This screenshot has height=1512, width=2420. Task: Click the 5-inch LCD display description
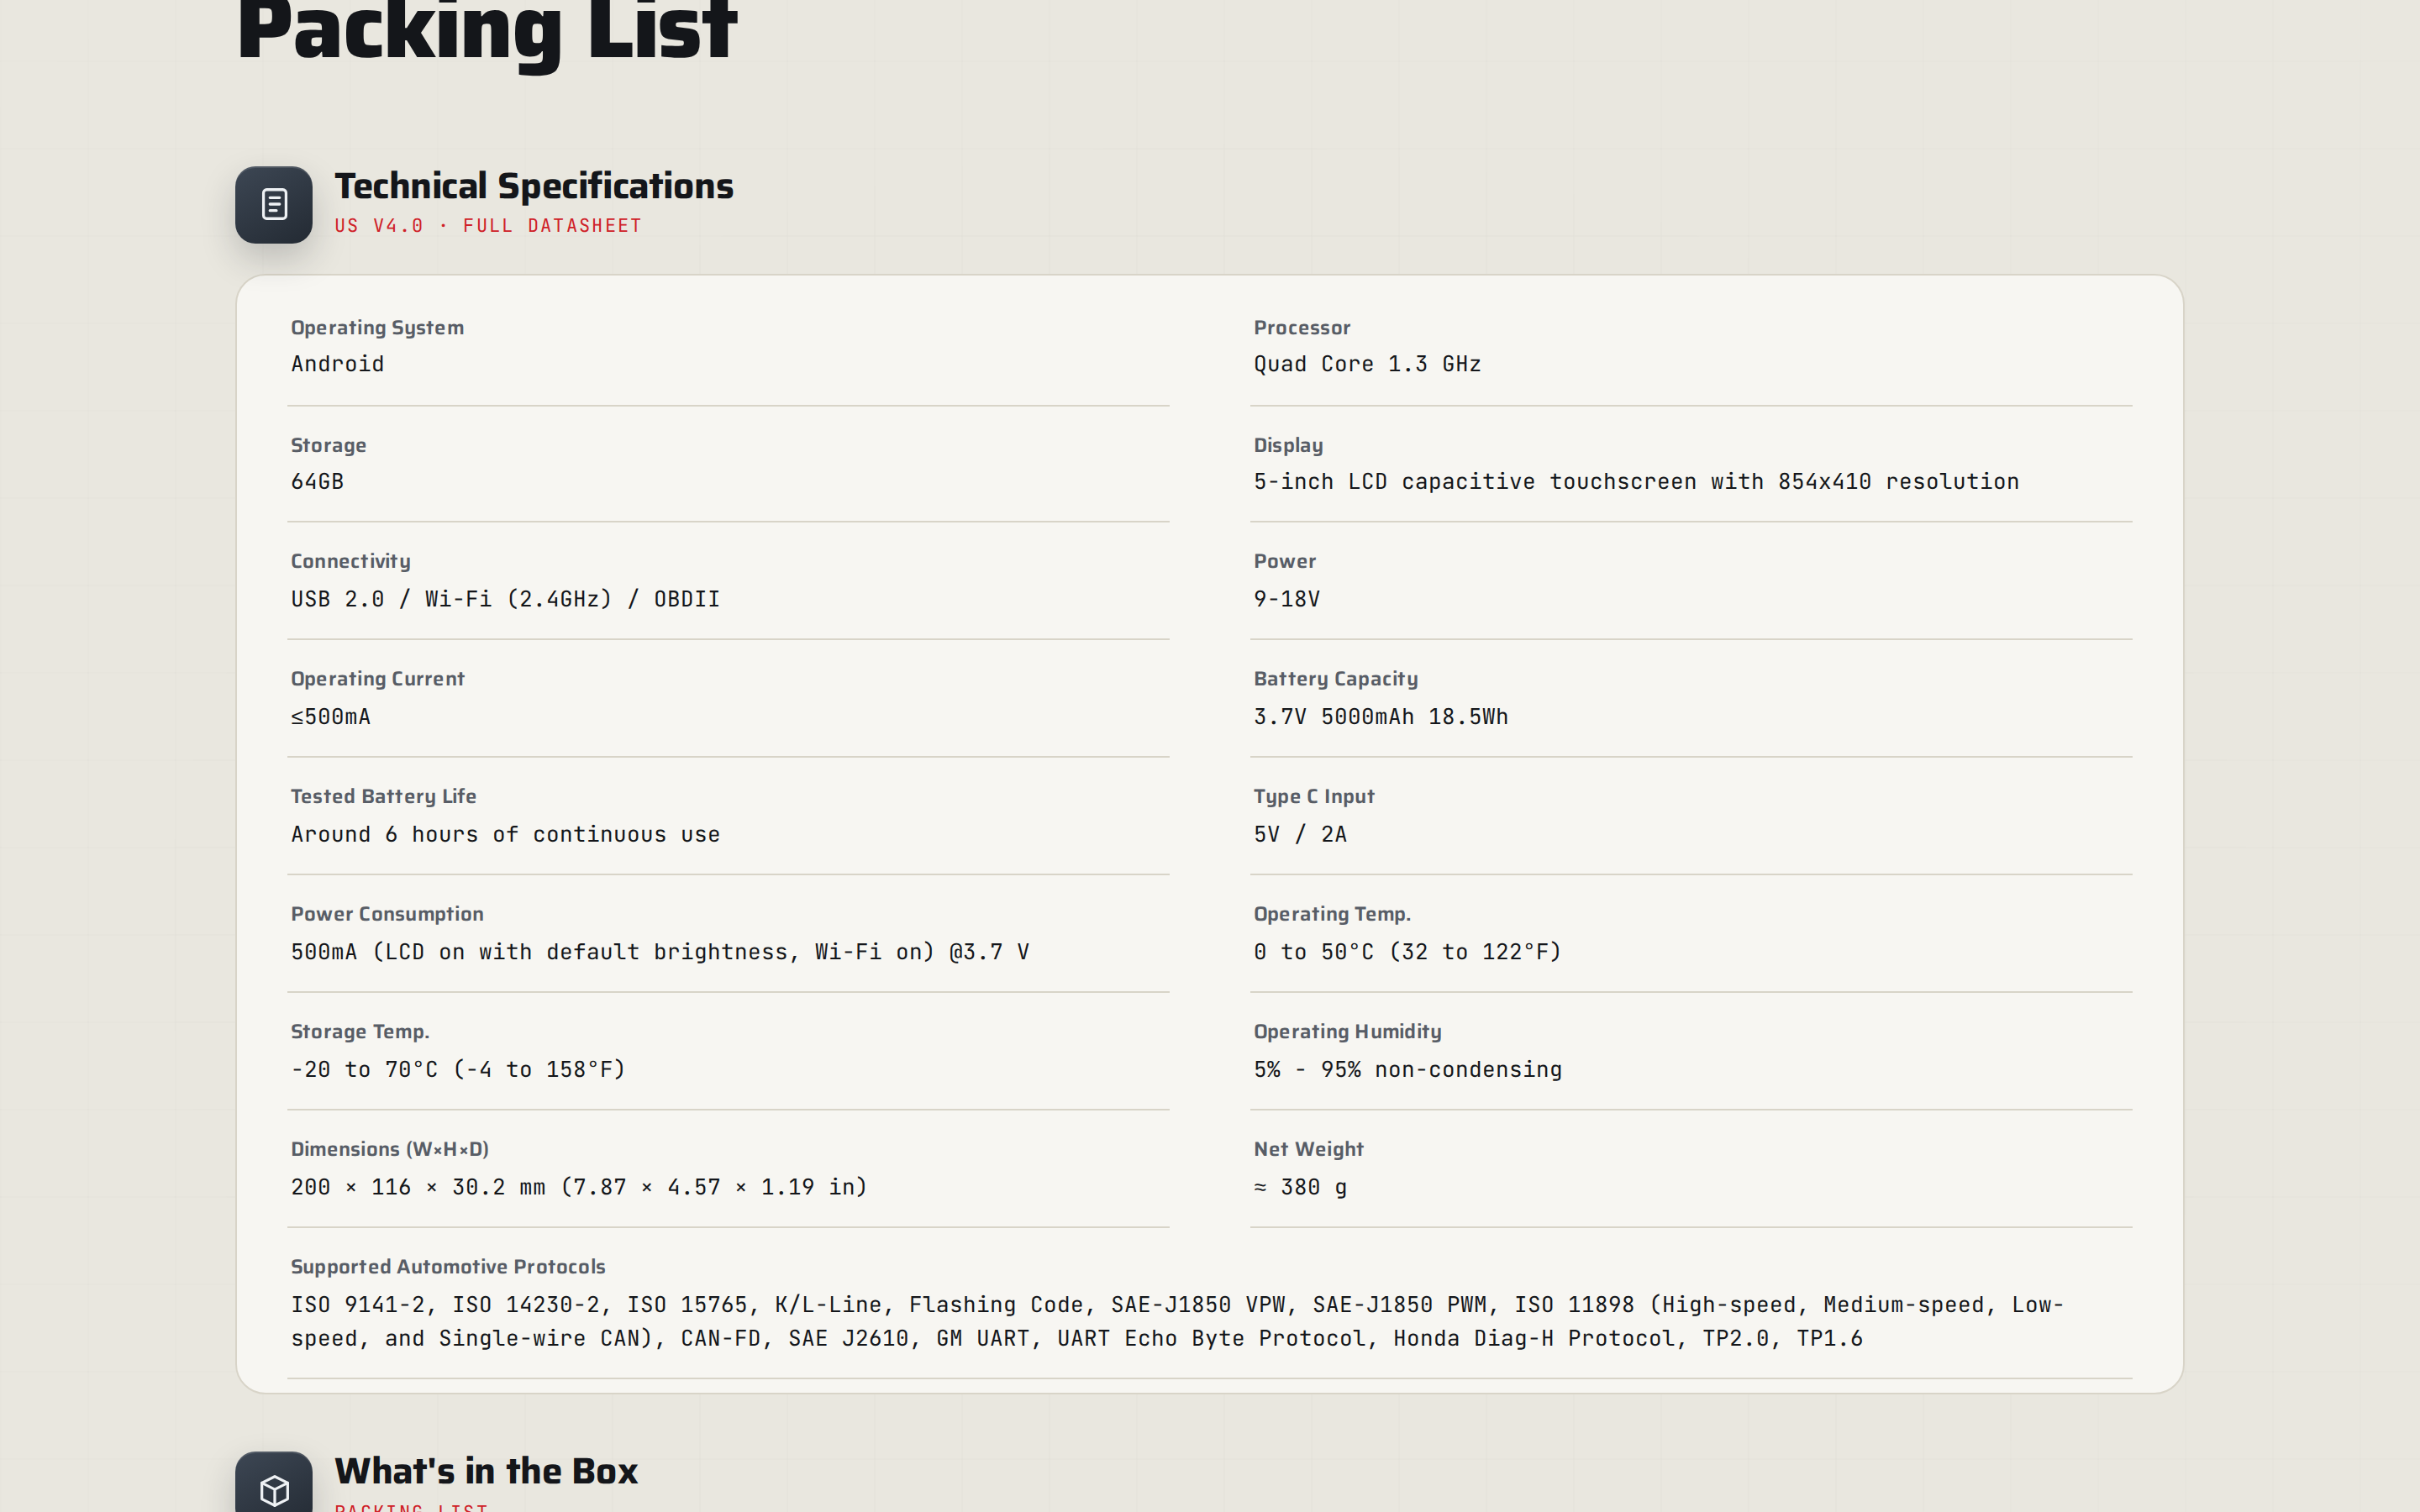[1636, 482]
